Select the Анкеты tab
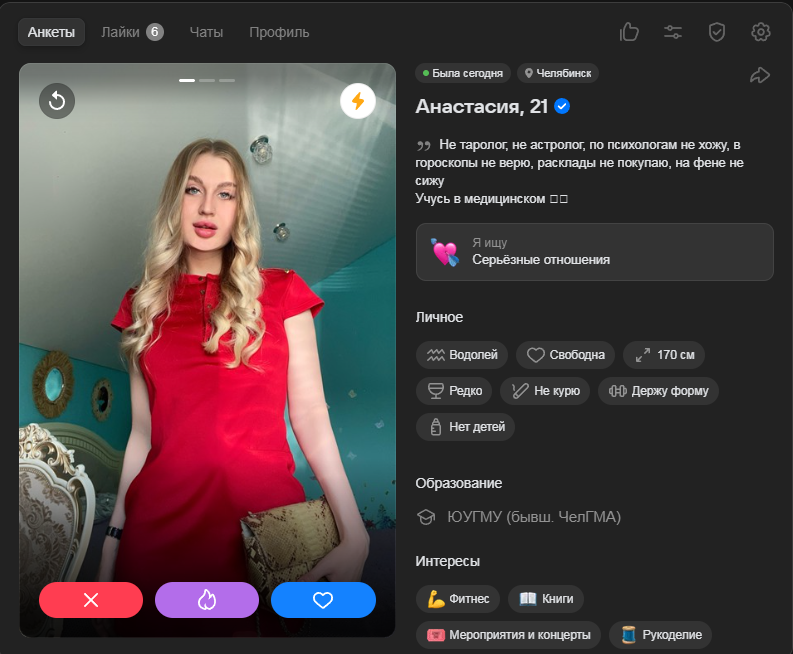The height and width of the screenshot is (654, 793). (x=51, y=32)
